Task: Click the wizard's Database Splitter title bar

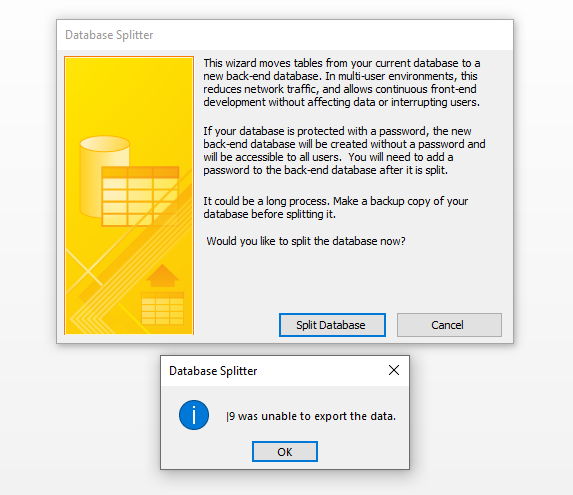Action: 285,35
